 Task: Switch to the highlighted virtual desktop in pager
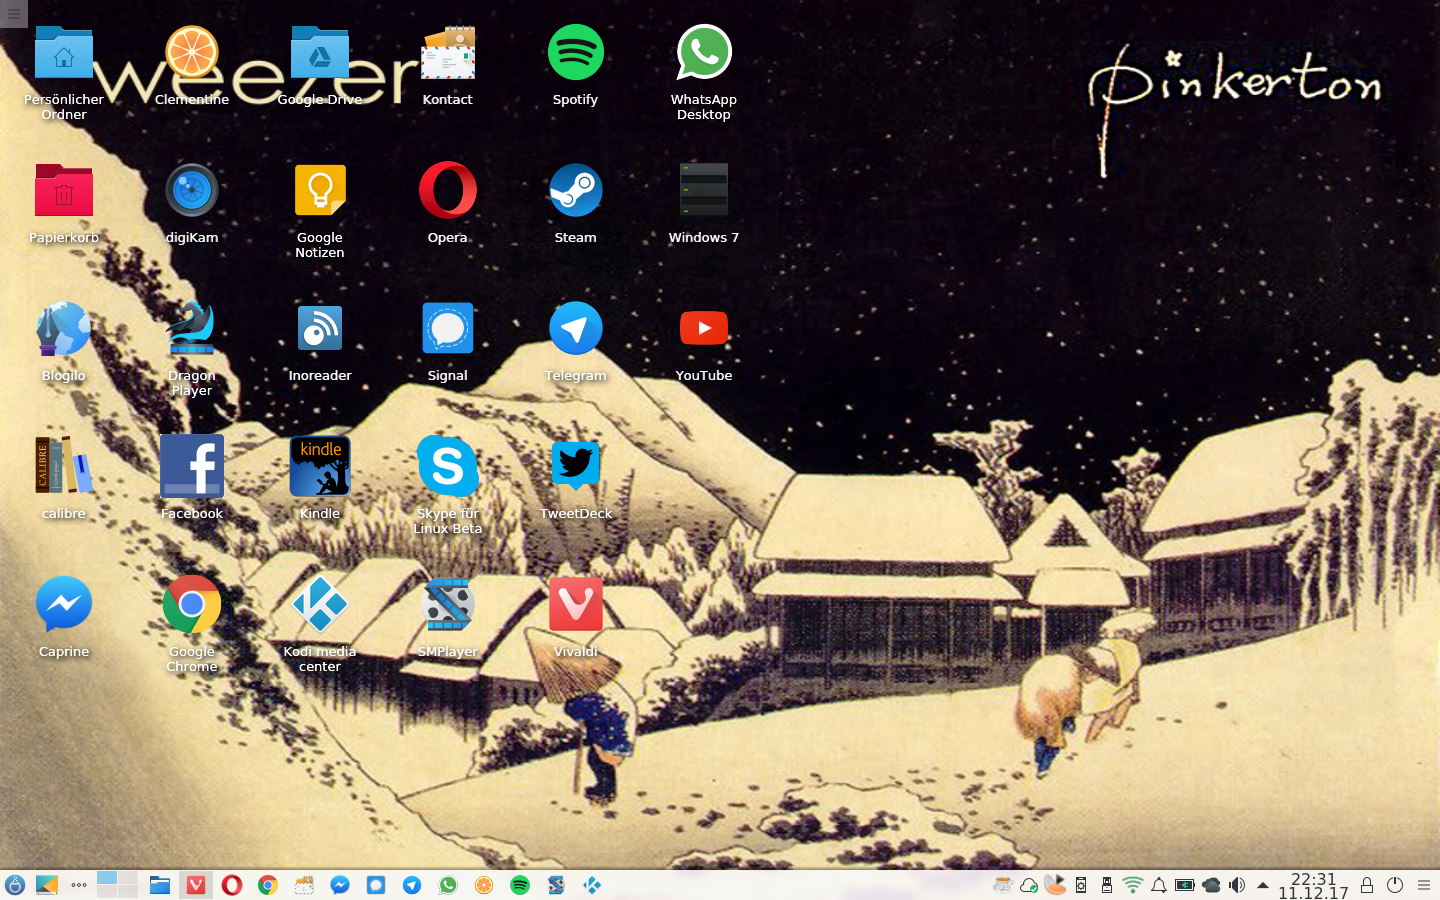(107, 878)
